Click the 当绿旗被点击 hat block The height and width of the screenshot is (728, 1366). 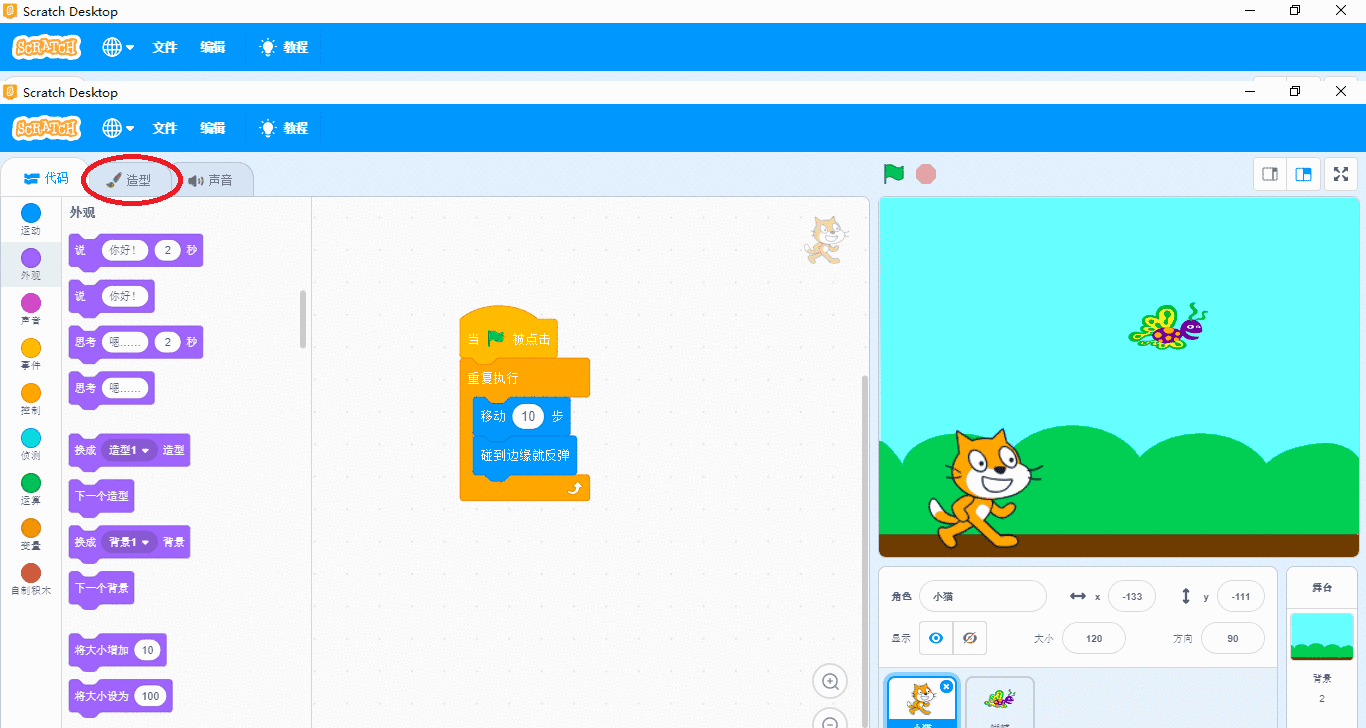[508, 334]
